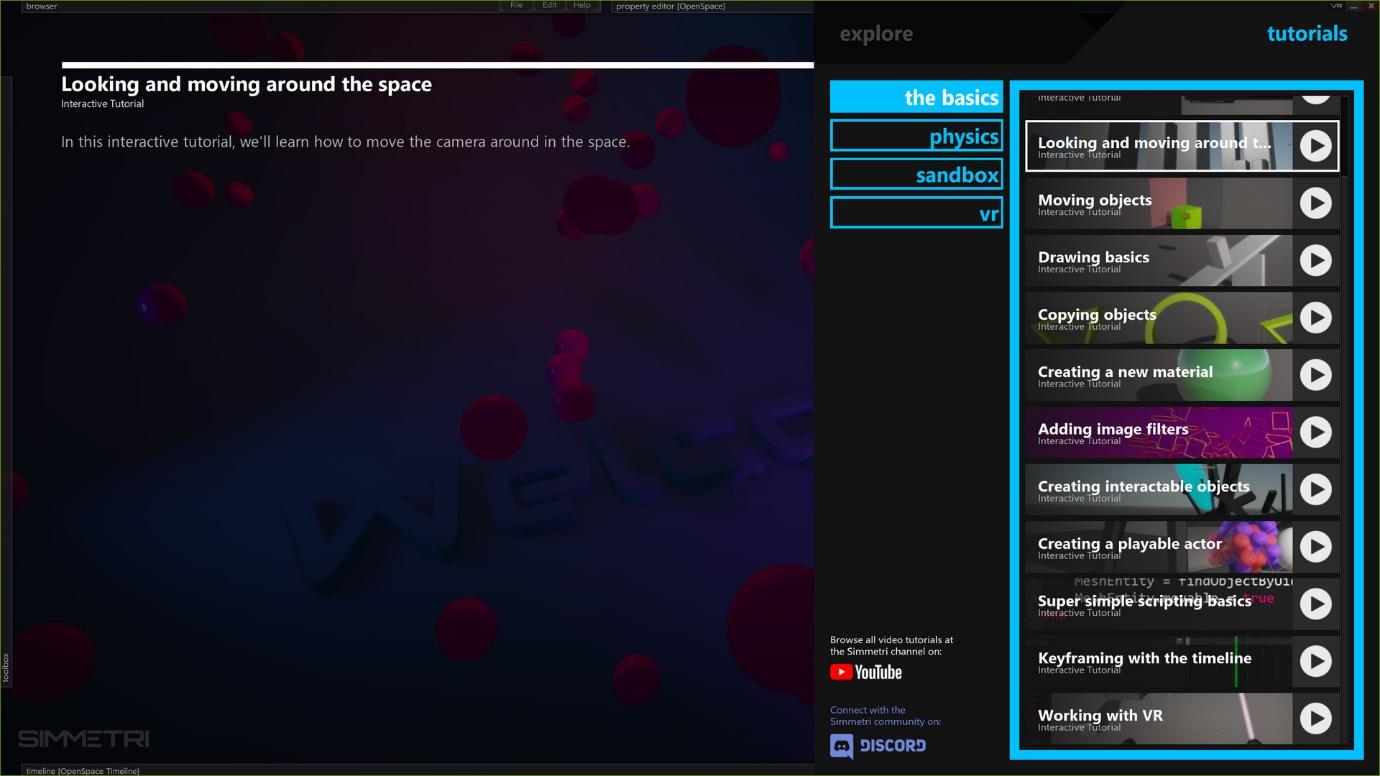Image resolution: width=1380 pixels, height=776 pixels.
Task: Launch Working with VR tutorial play icon
Action: point(1315,718)
